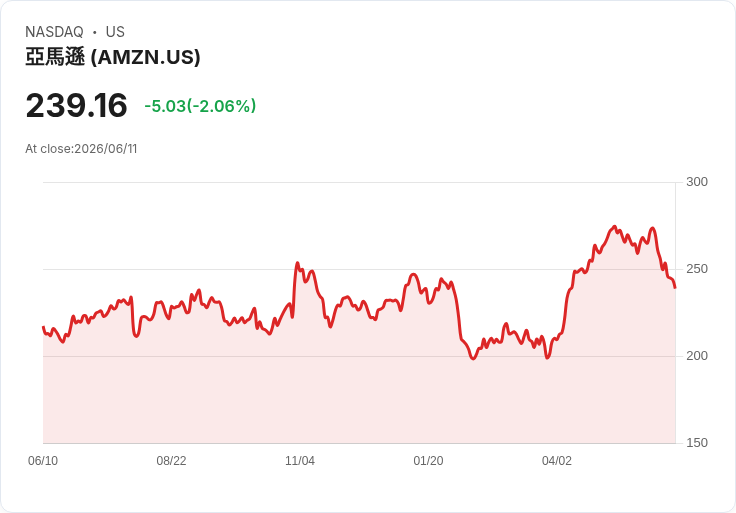
Task: Click the 300 price axis label
Action: (697, 182)
